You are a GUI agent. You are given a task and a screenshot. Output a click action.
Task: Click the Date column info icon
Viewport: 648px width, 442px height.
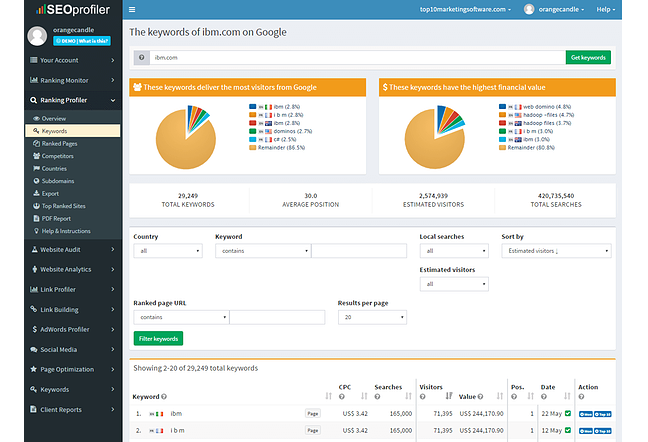pyautogui.click(x=543, y=397)
